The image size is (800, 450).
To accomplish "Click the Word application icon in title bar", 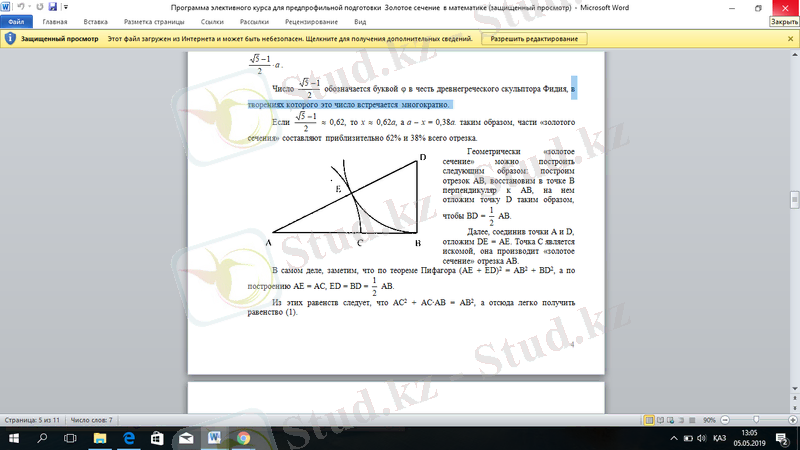I will pos(5,7).
